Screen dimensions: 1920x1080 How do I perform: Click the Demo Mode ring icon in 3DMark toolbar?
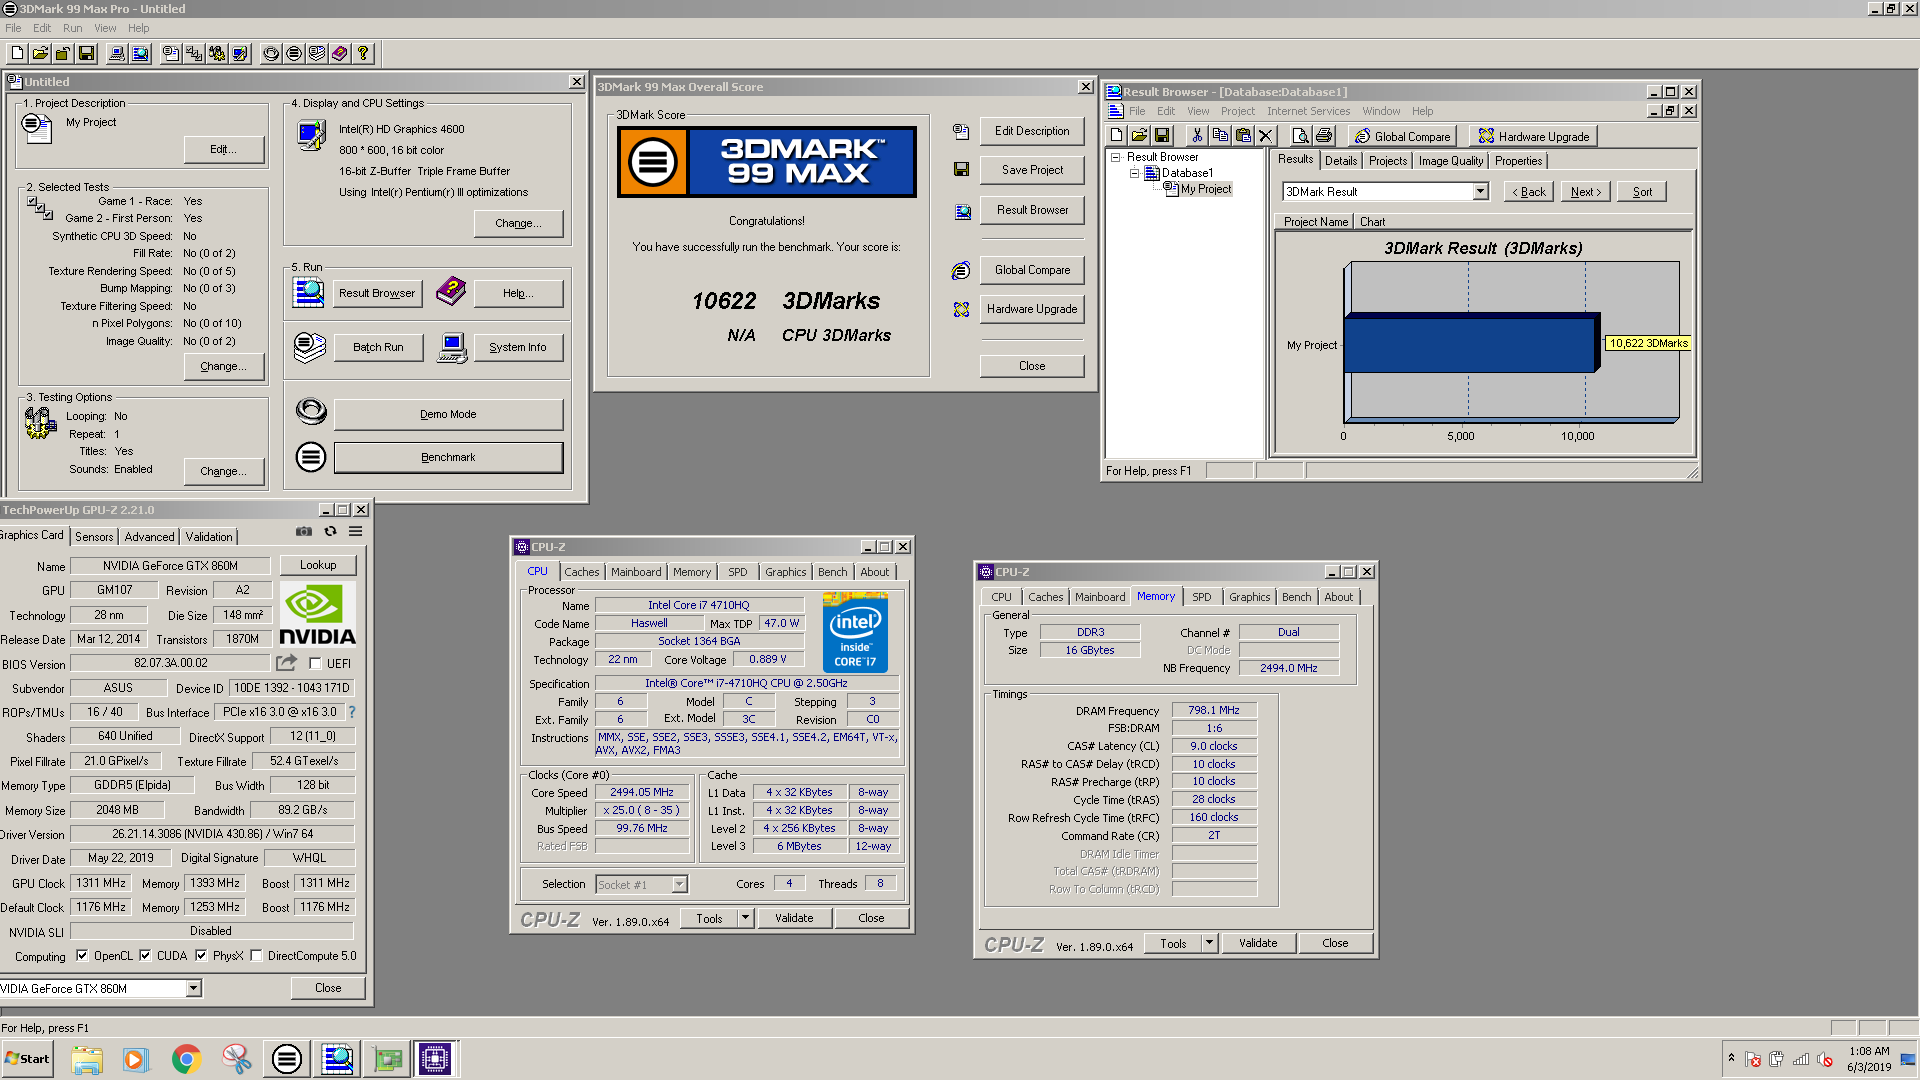[271, 53]
